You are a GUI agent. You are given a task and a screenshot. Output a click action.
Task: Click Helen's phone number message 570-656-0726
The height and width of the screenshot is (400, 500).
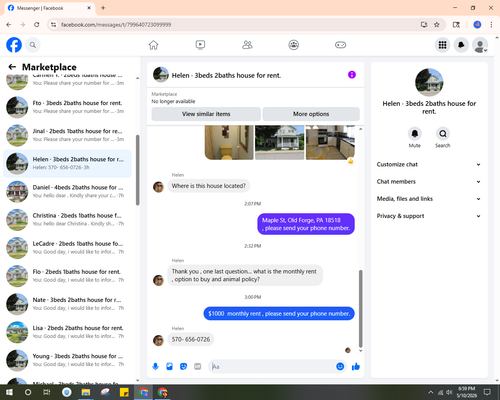click(x=191, y=340)
